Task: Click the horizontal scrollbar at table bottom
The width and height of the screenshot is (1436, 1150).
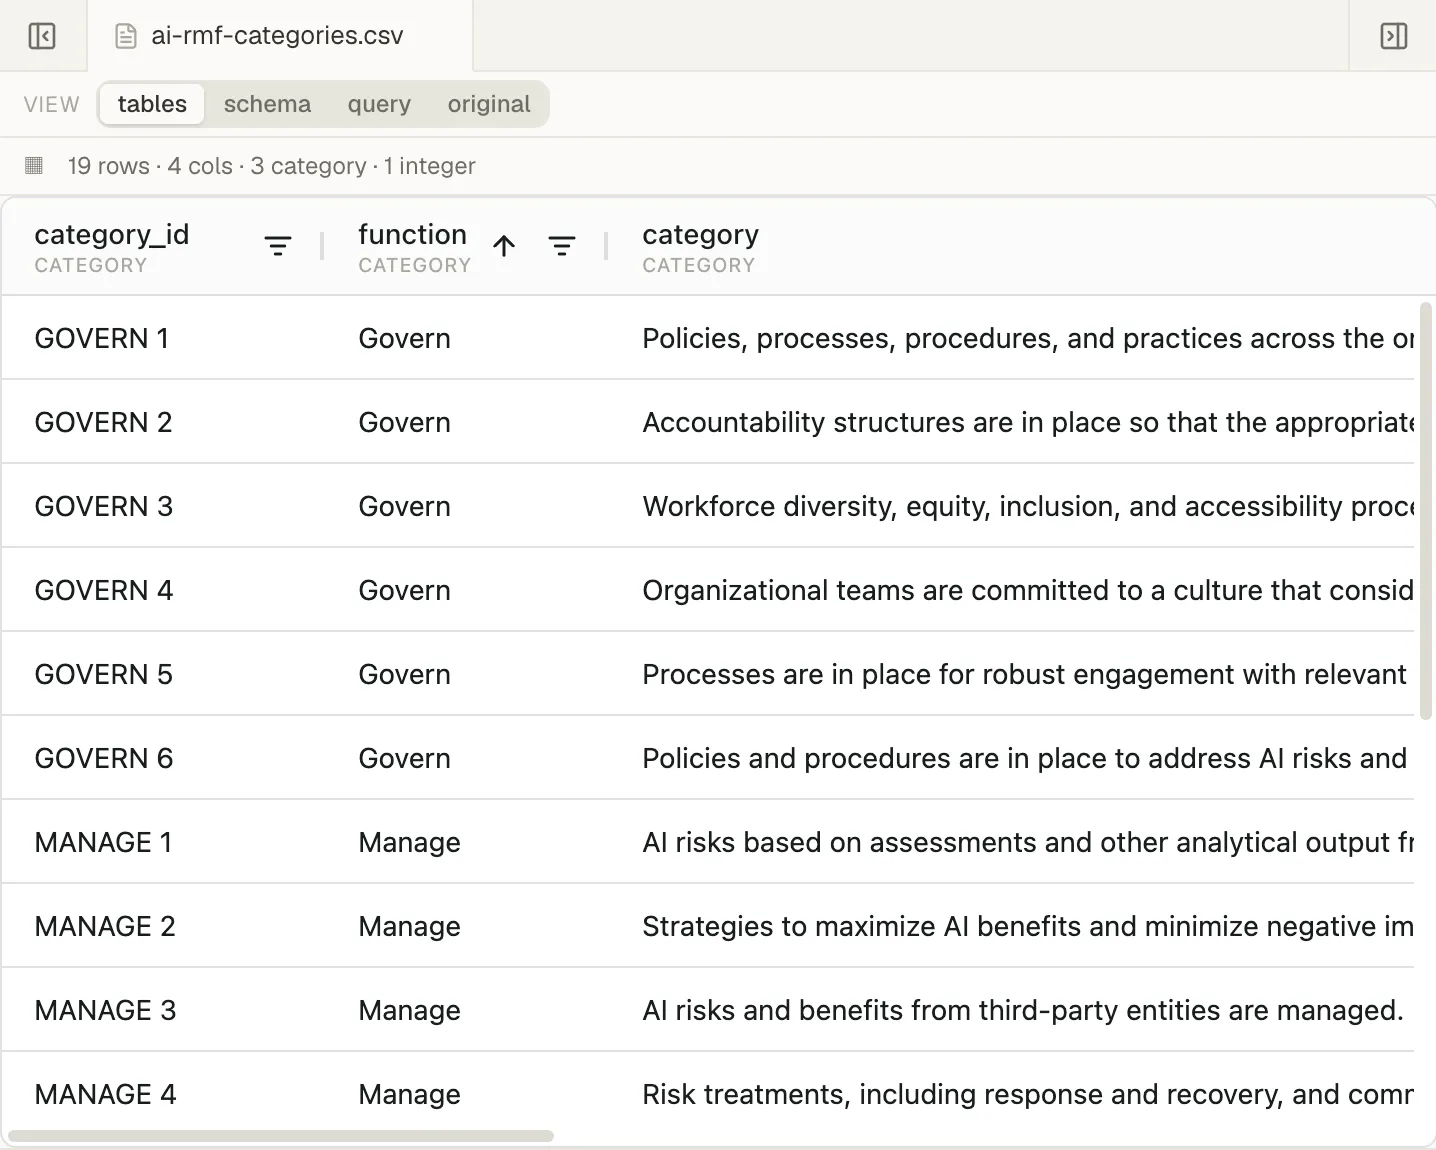Action: (x=281, y=1136)
